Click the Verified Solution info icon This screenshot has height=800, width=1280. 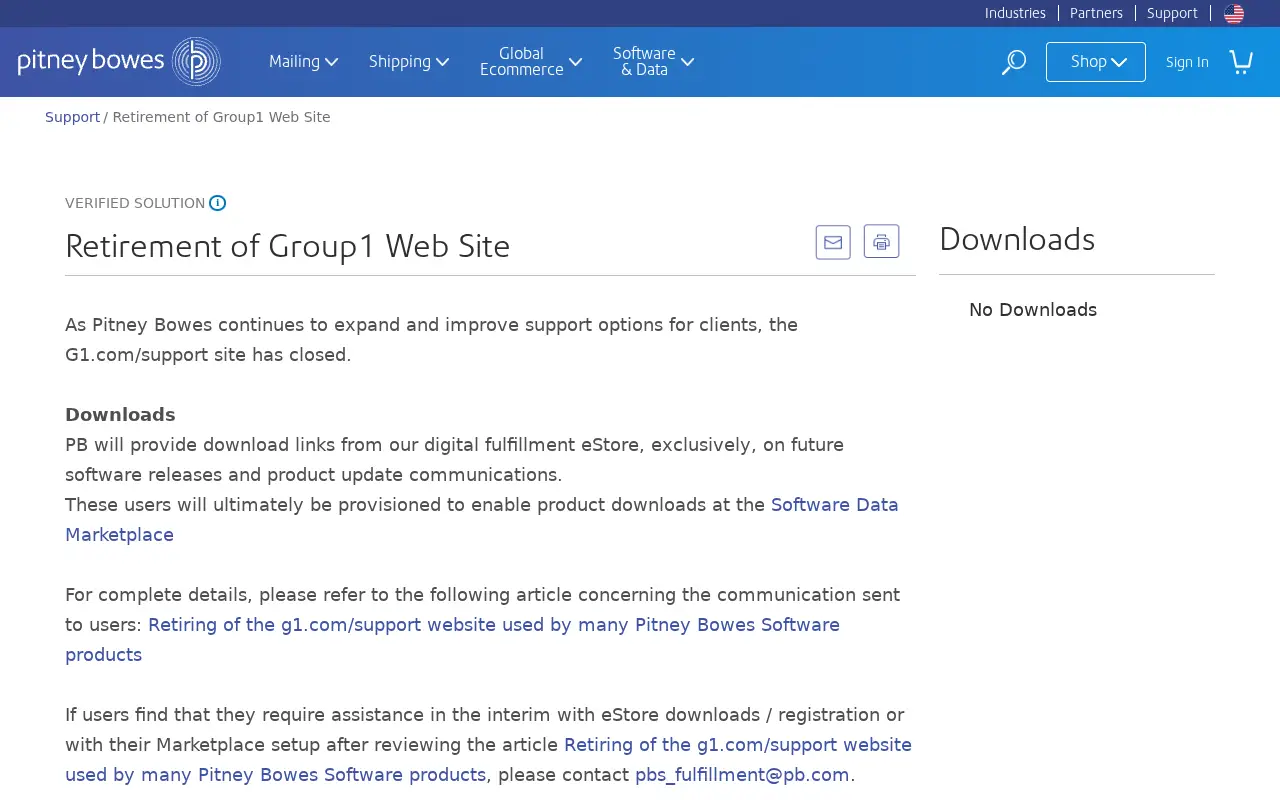(217, 203)
